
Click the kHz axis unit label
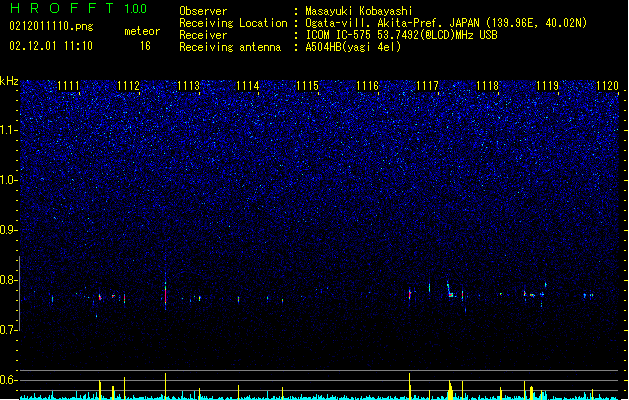pyautogui.click(x=9, y=81)
